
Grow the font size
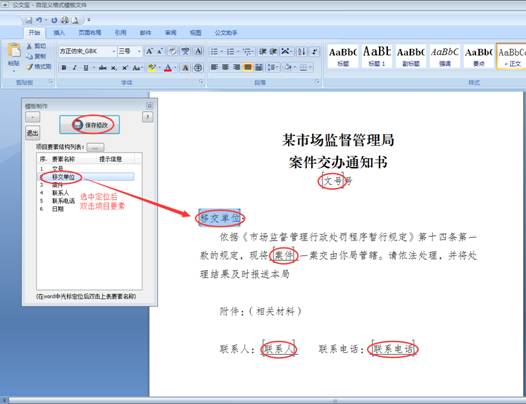(x=149, y=51)
